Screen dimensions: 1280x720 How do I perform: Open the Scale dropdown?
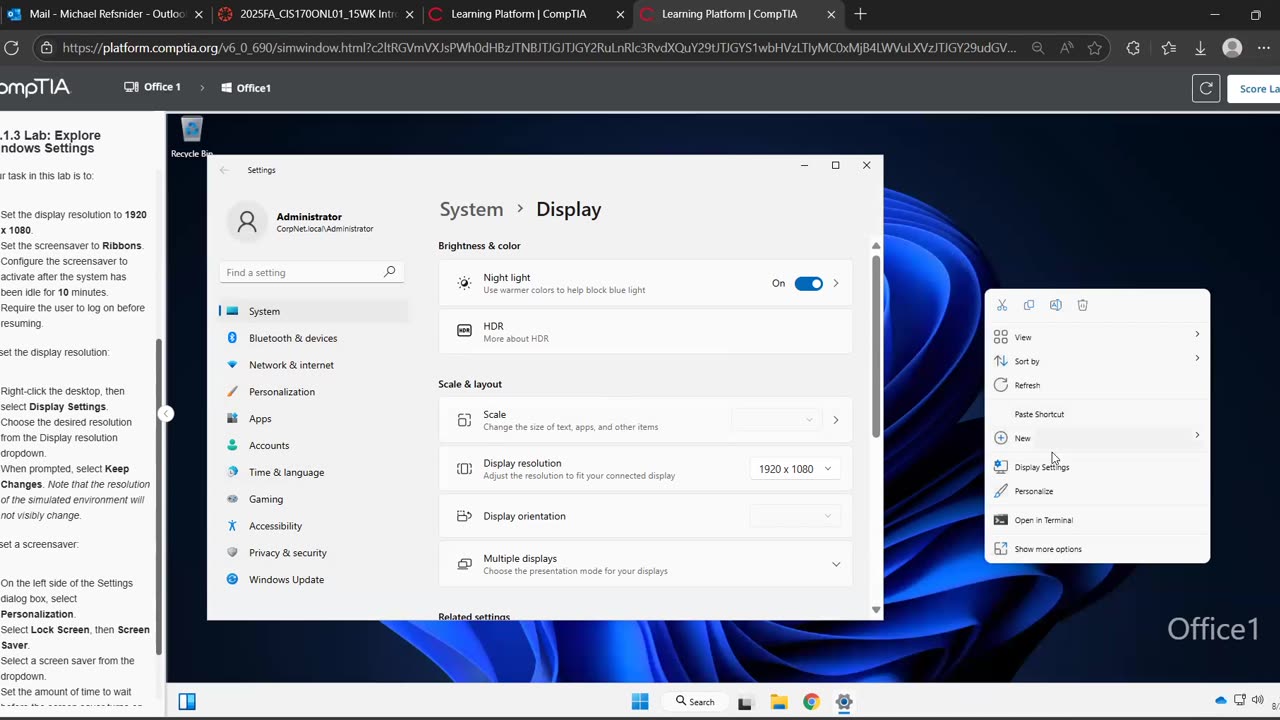[x=776, y=420]
